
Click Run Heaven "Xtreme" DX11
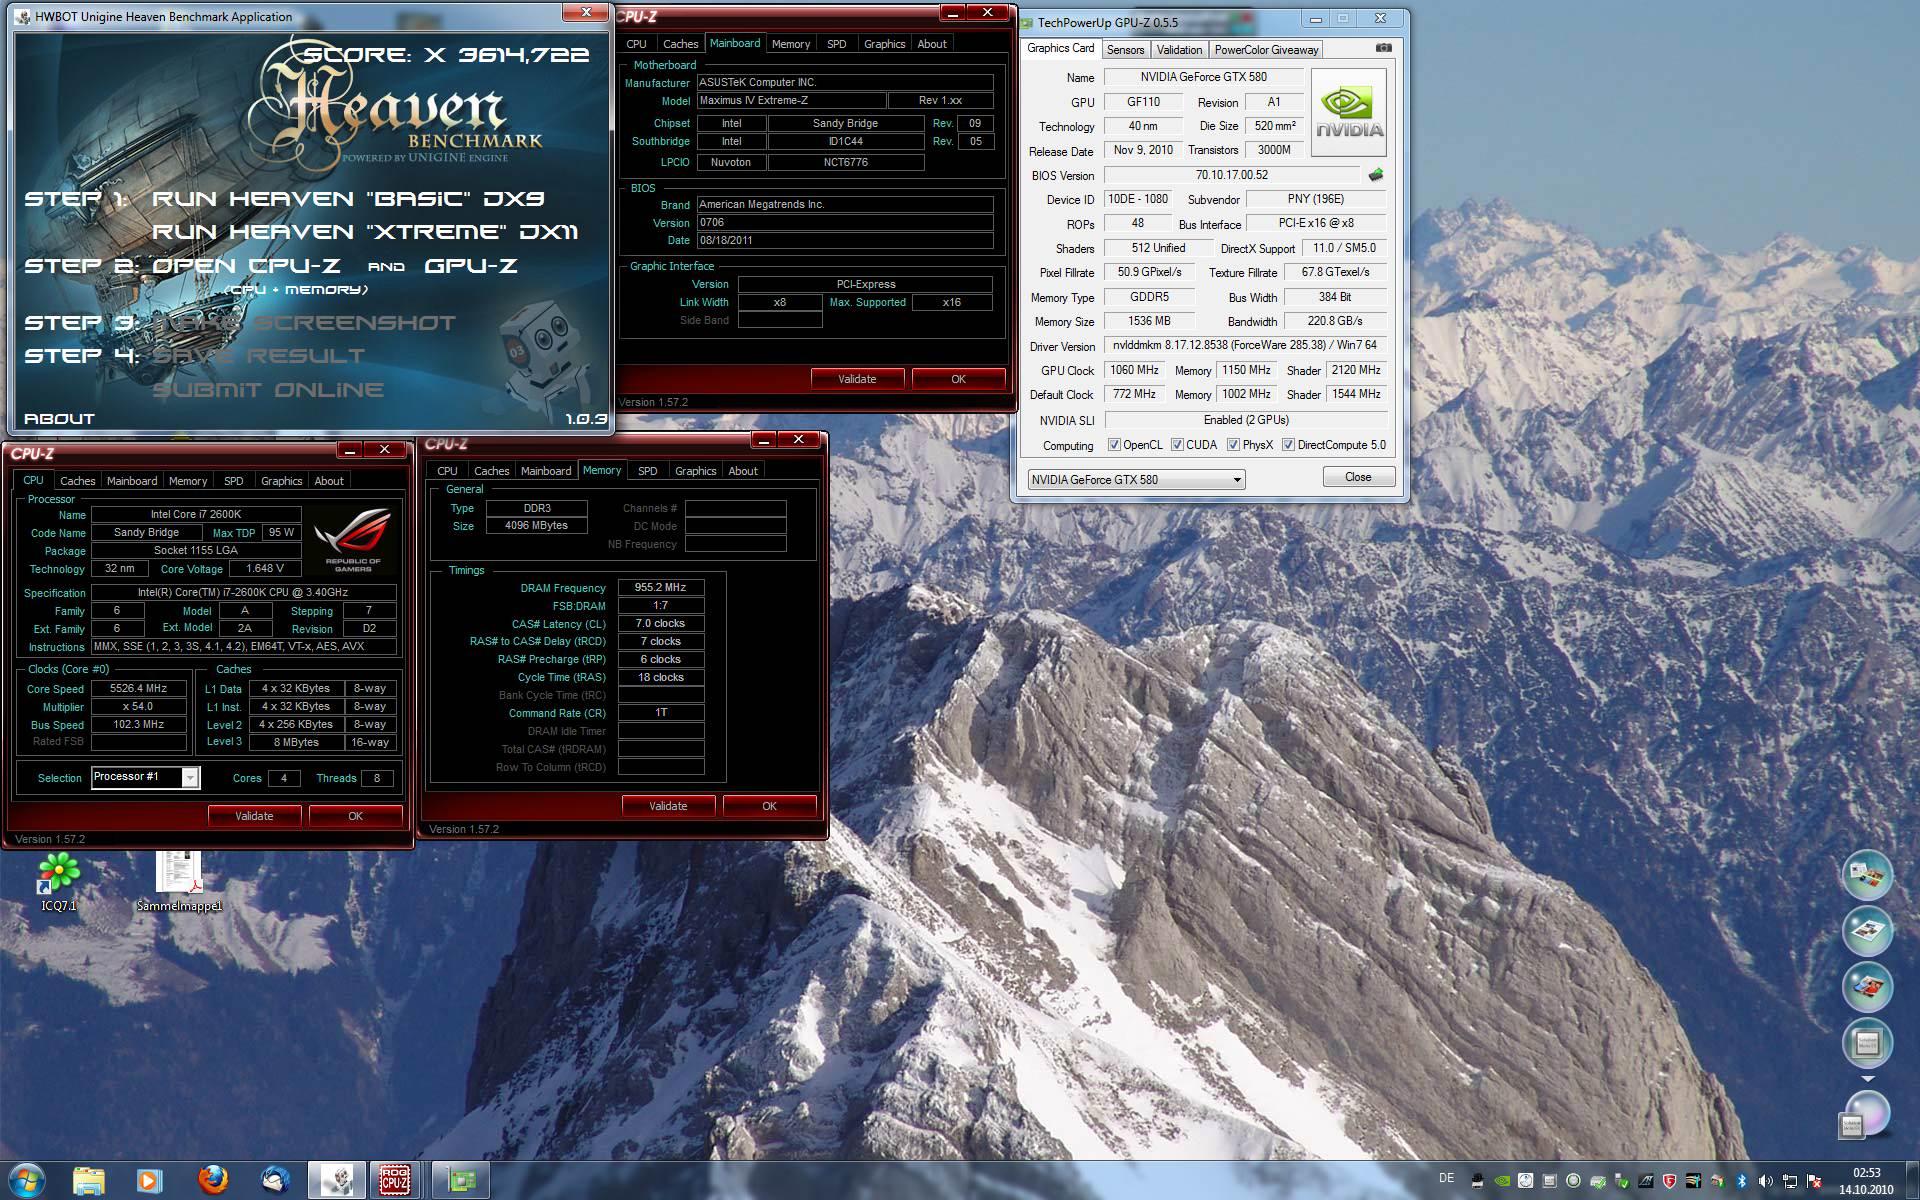pyautogui.click(x=365, y=232)
